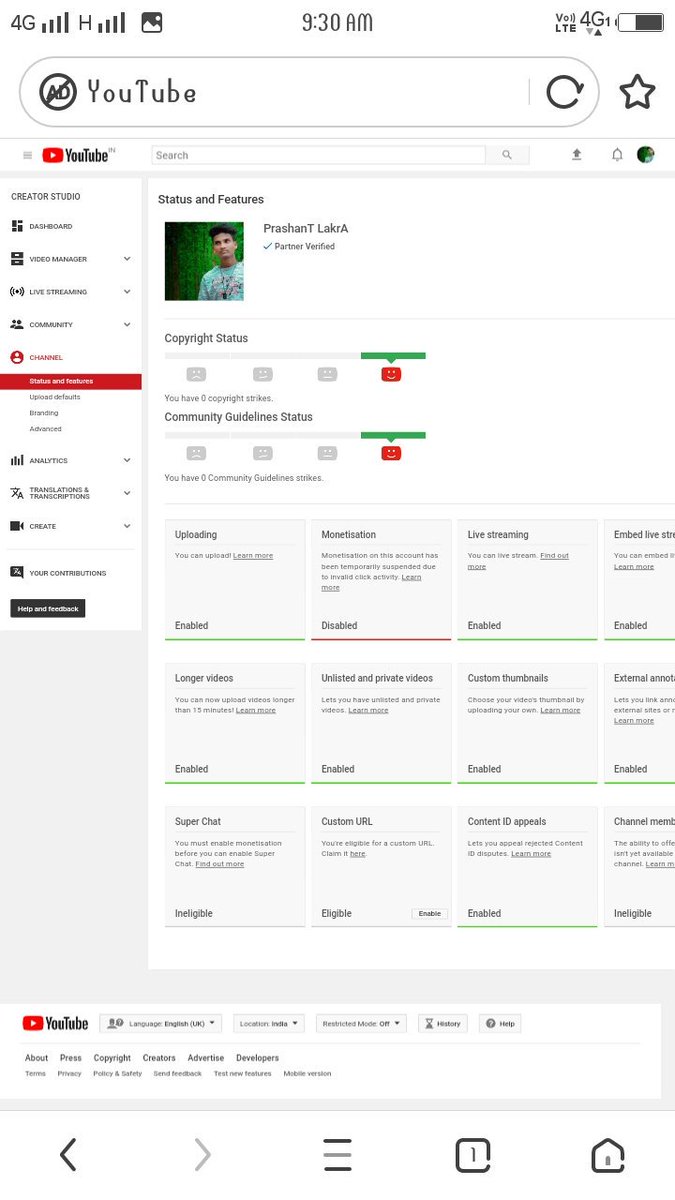
Task: Reload the page with refresh icon
Action: (564, 92)
